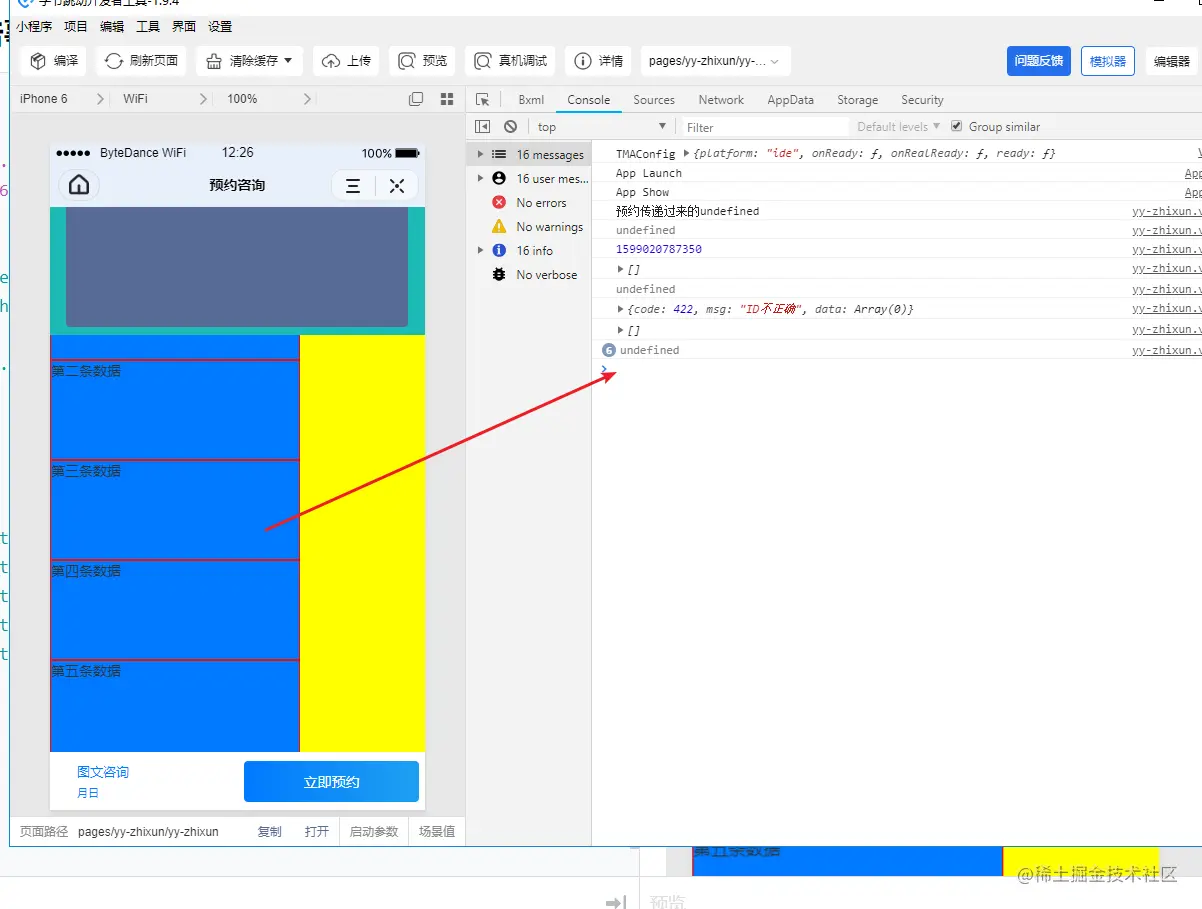Viewport: 1202px width, 909px height.
Task: Switch to the Bxml tab
Action: coord(531,100)
